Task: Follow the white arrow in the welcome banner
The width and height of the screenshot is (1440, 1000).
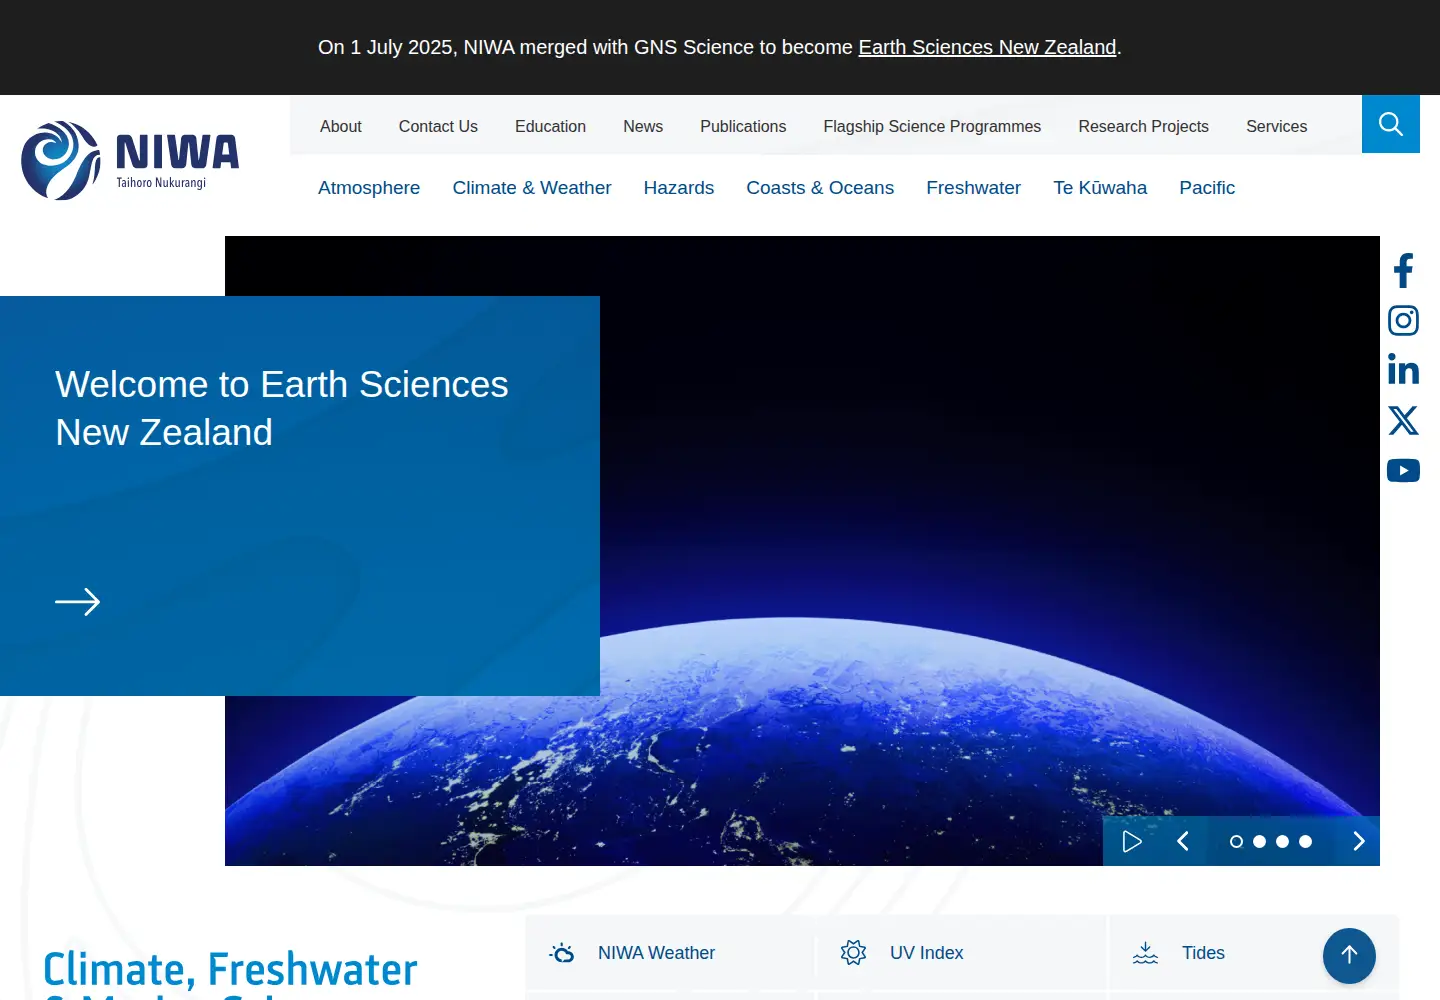Action: click(x=77, y=601)
